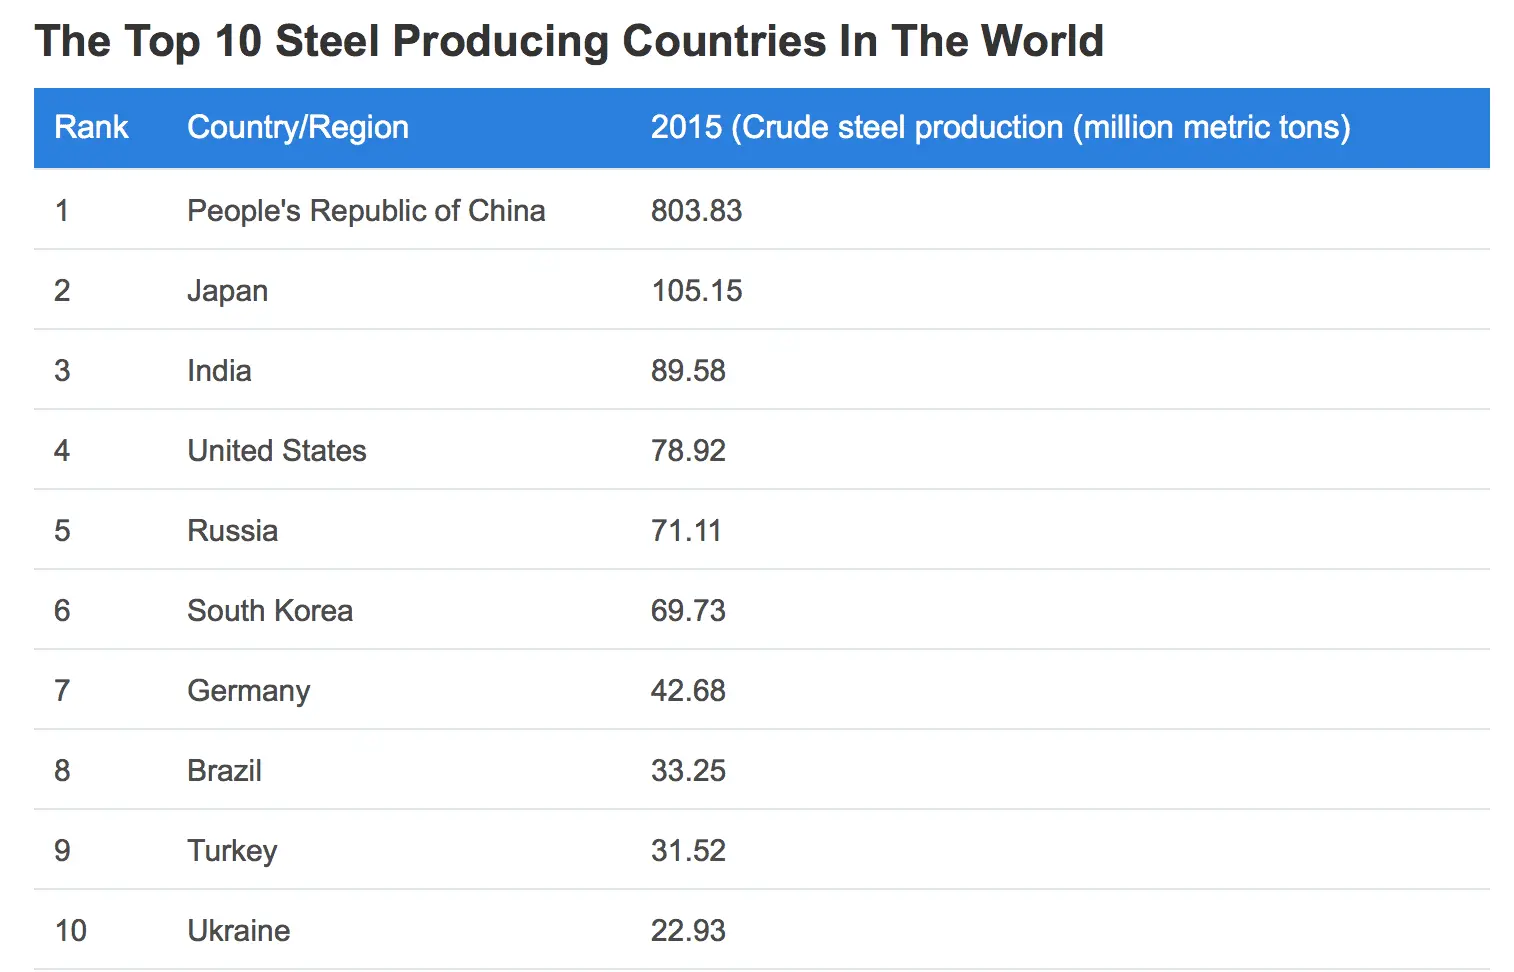The height and width of the screenshot is (972, 1514).
Task: Click the 2015 crude steel production header
Action: click(x=1000, y=127)
